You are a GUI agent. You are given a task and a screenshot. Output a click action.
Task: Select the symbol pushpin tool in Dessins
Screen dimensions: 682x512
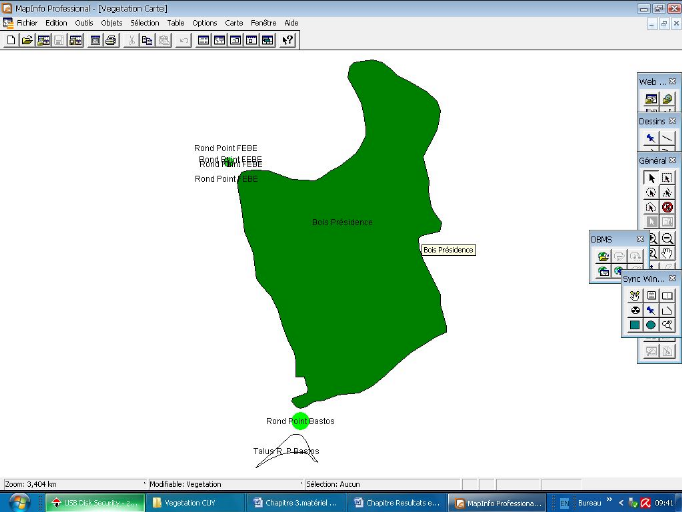point(651,138)
